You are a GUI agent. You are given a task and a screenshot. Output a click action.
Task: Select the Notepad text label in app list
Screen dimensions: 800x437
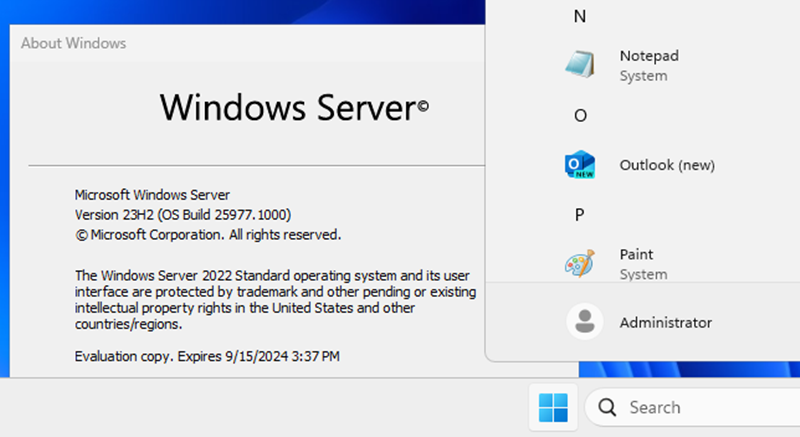click(649, 56)
